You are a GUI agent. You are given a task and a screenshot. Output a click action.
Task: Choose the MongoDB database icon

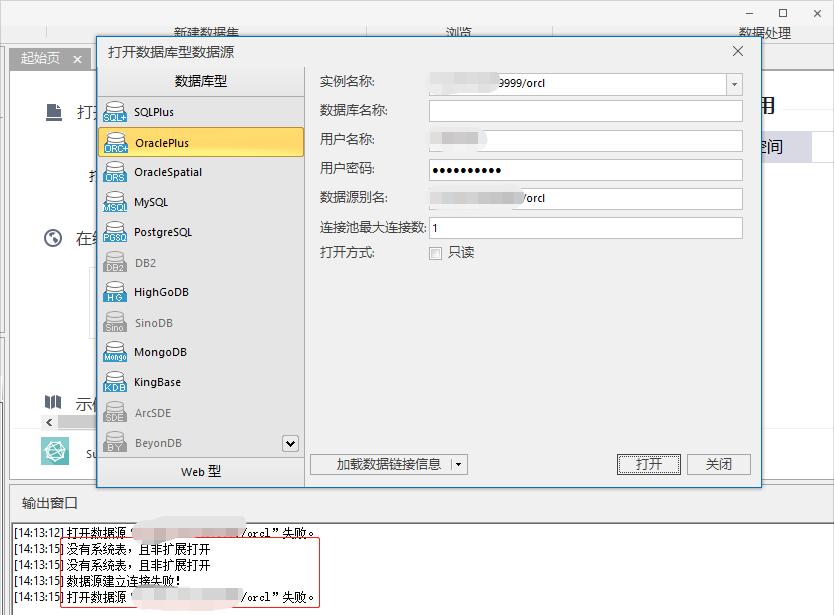pos(115,352)
